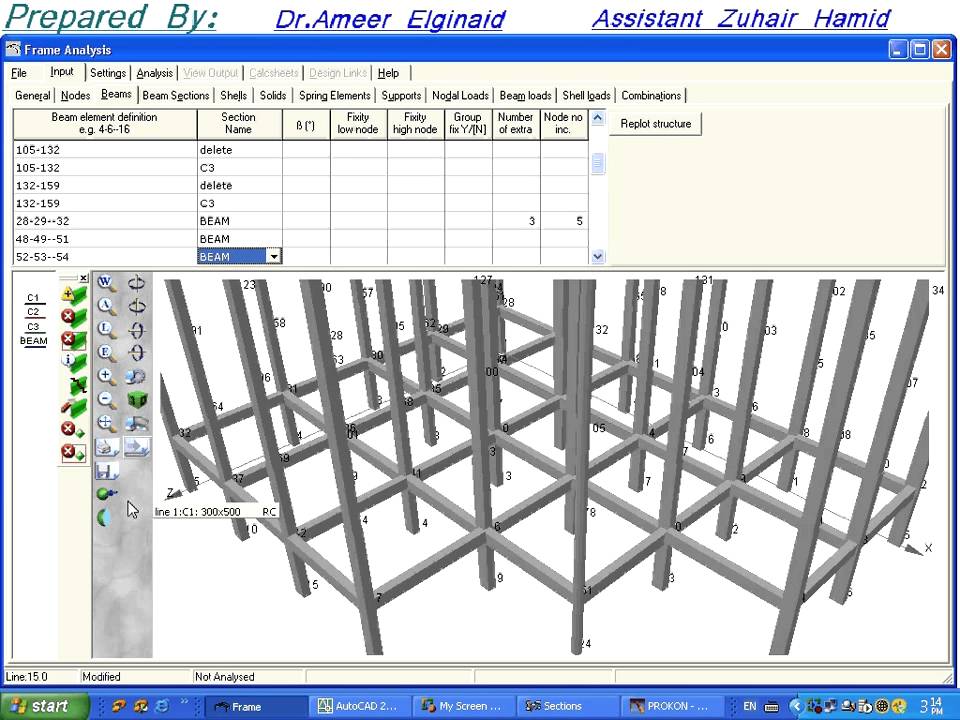Switch to the General tab
The width and height of the screenshot is (960, 720).
(32, 96)
